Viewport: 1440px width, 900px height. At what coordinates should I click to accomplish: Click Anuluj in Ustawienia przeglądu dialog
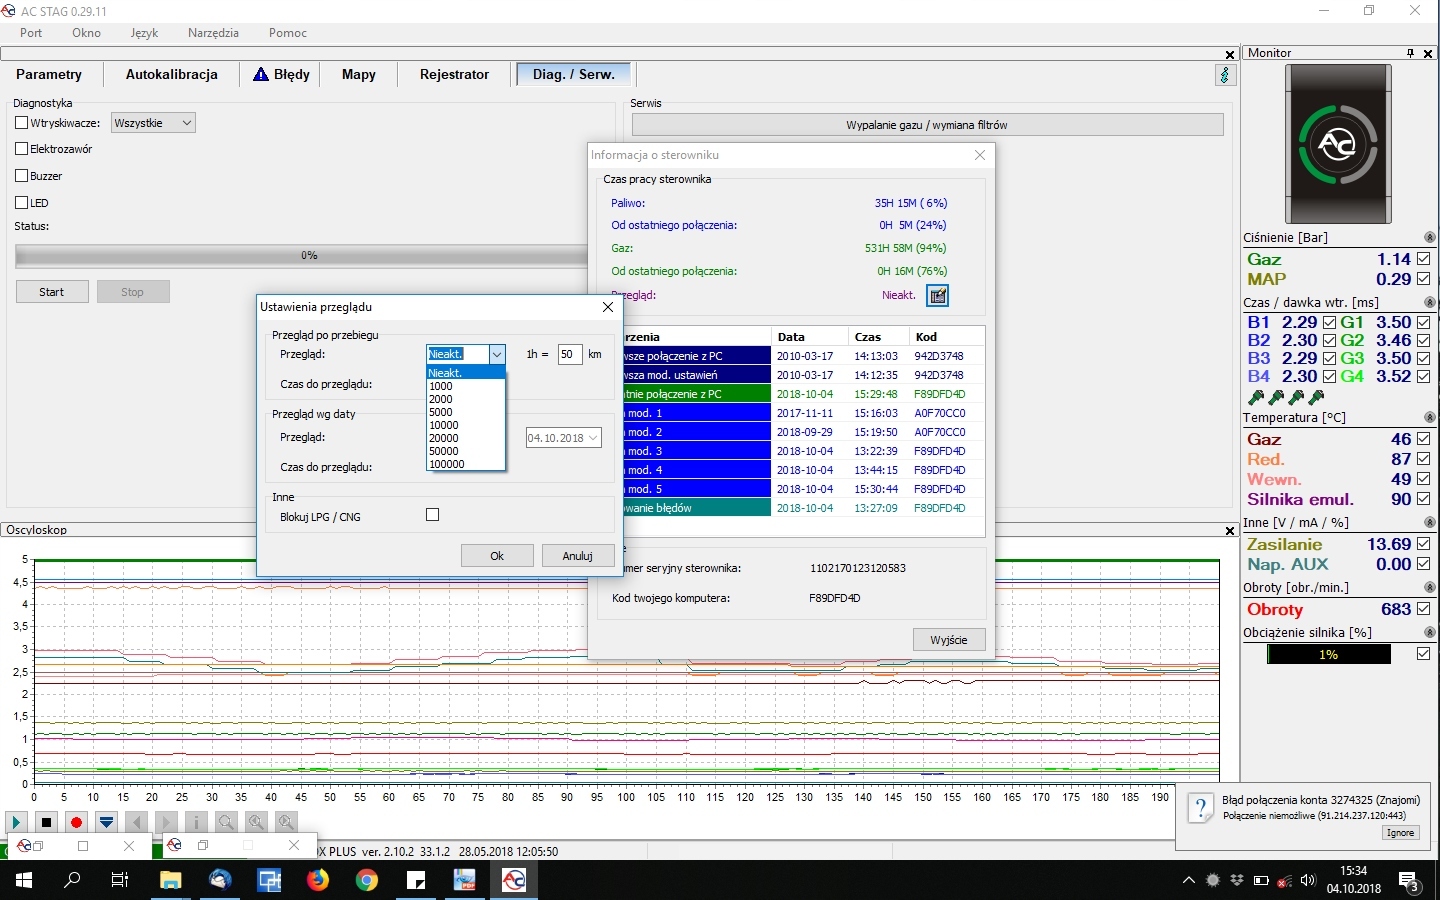point(577,556)
